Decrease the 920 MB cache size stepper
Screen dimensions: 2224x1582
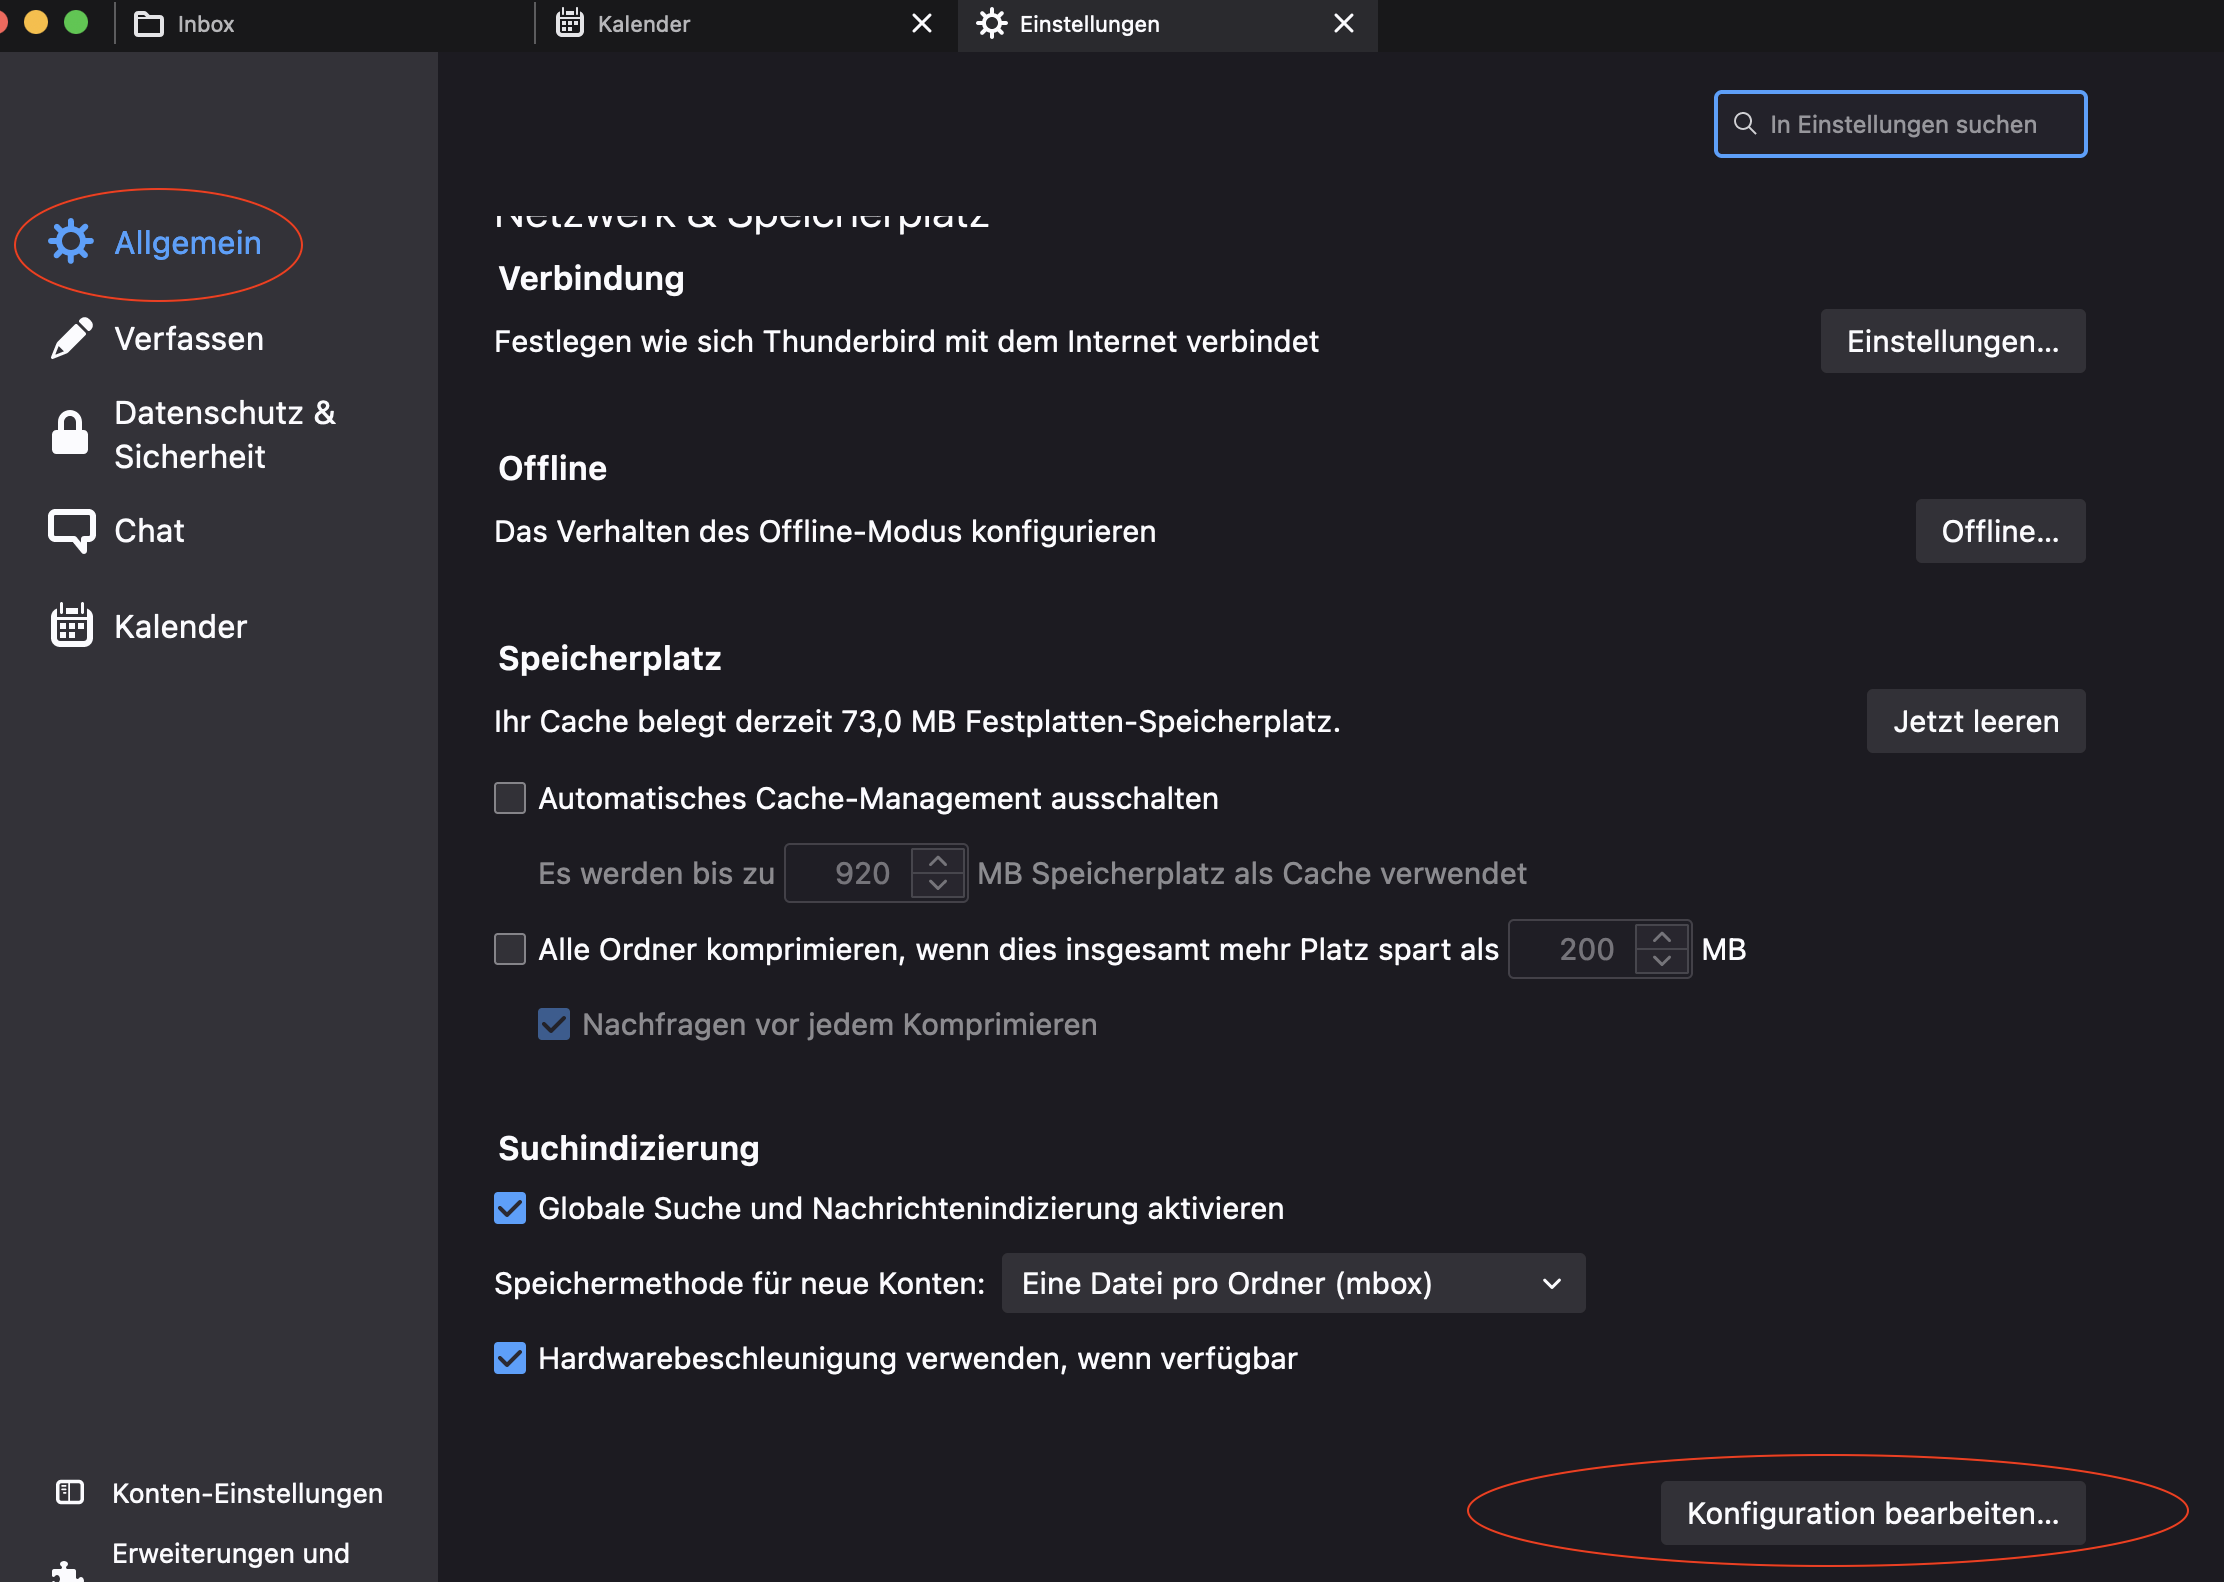click(x=938, y=885)
